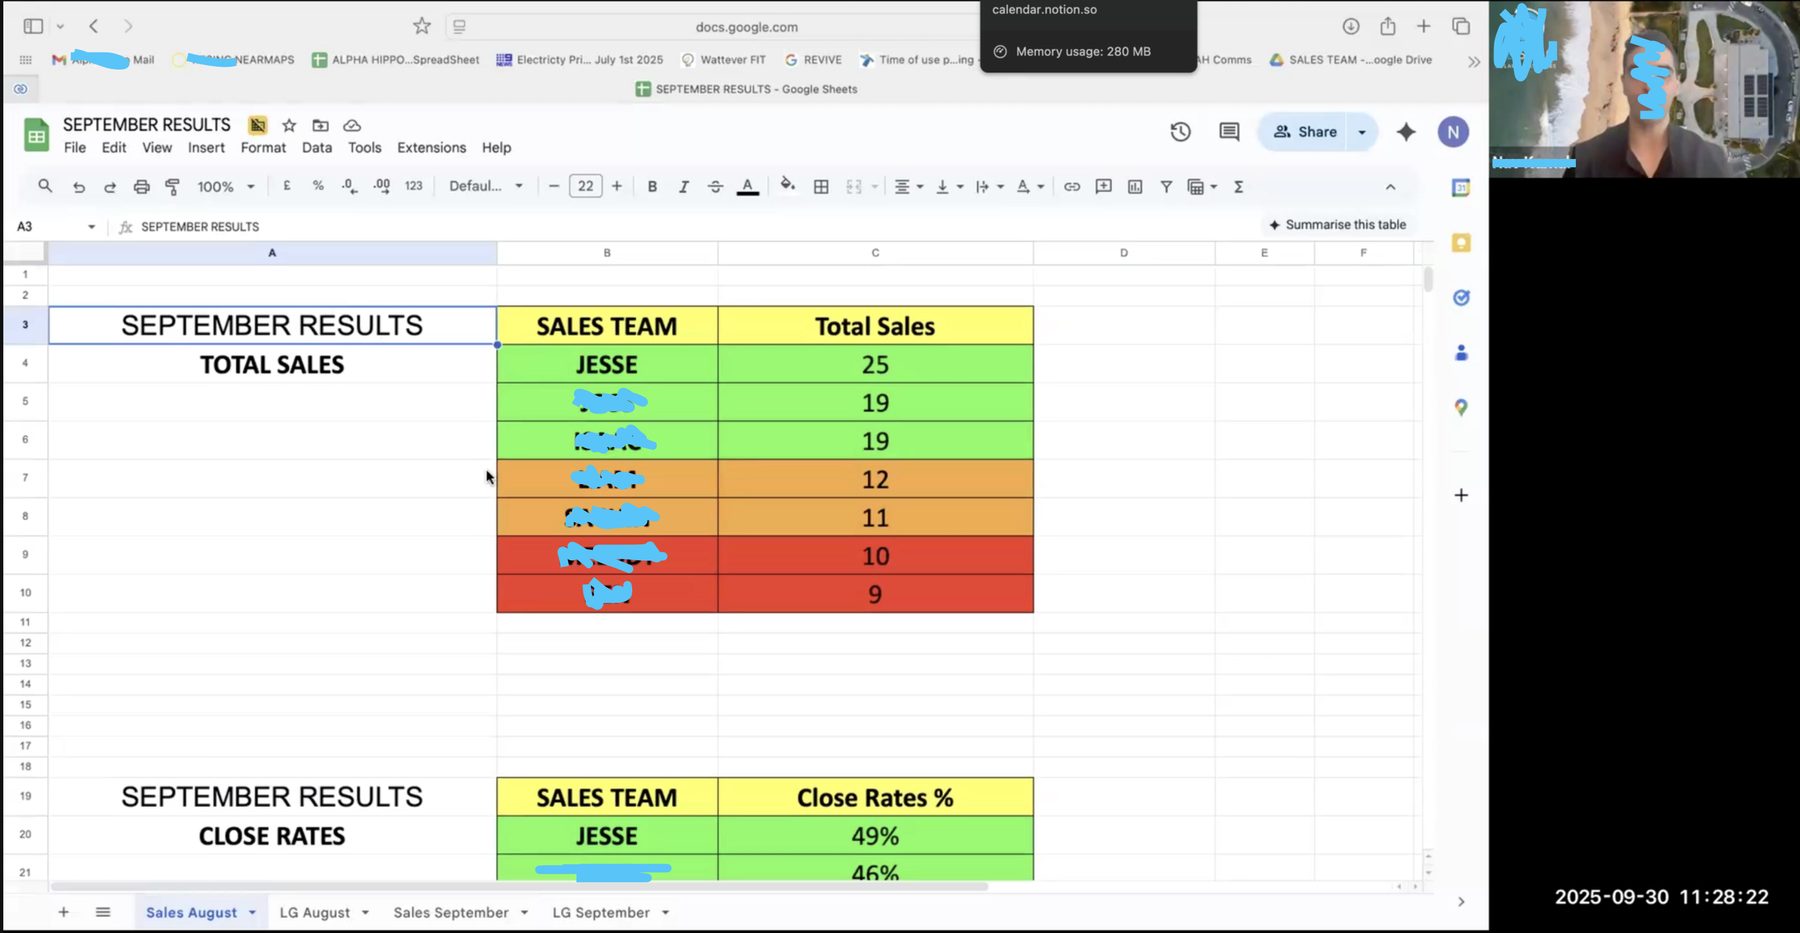Image resolution: width=1800 pixels, height=933 pixels.
Task: Open the Default font dropdown
Action: pos(486,186)
